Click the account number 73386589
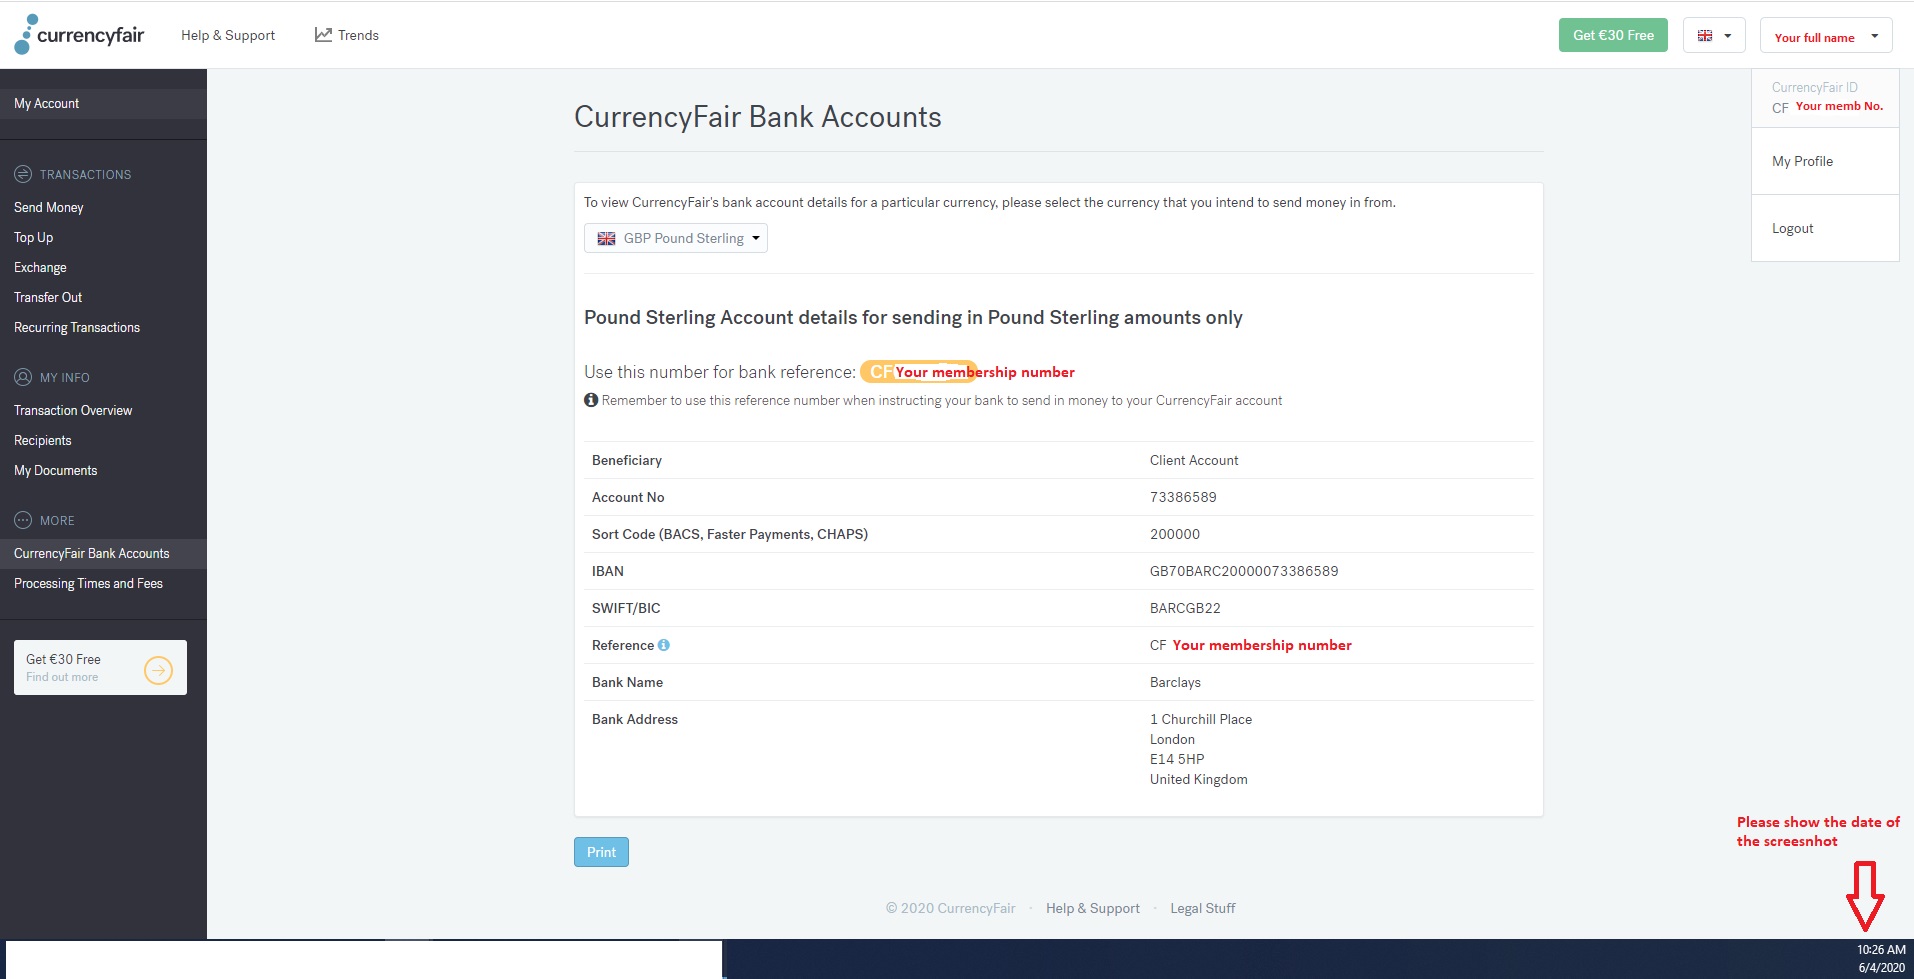The width and height of the screenshot is (1914, 979). 1183,497
